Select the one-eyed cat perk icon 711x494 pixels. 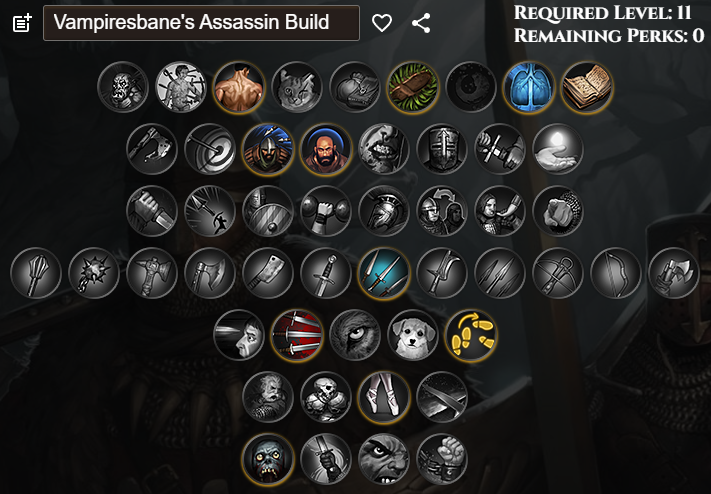click(x=297, y=87)
